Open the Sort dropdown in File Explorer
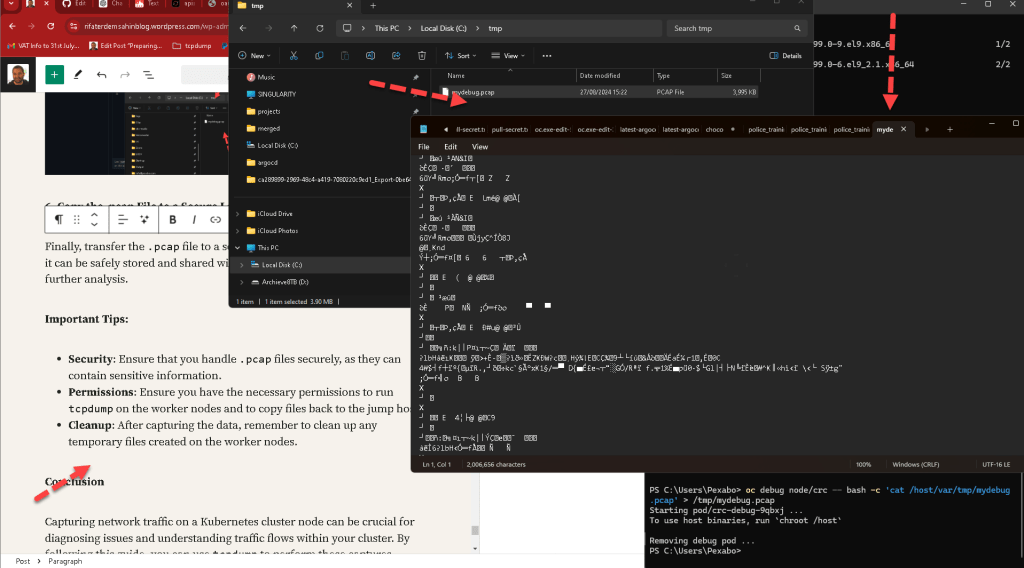The image size is (1024, 568). coord(460,55)
